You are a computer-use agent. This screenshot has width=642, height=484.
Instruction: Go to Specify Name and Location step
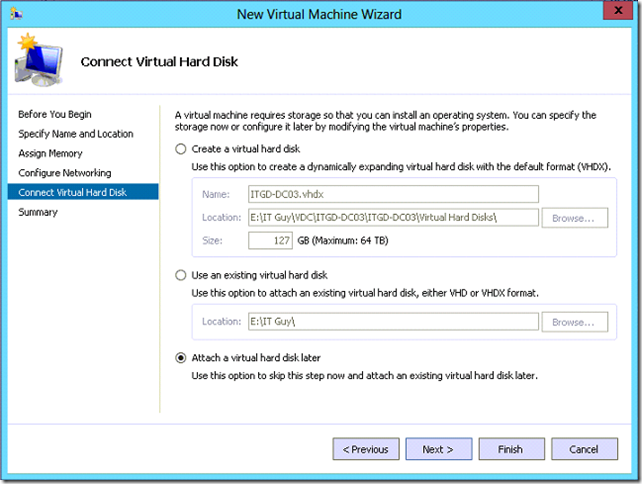click(x=76, y=134)
